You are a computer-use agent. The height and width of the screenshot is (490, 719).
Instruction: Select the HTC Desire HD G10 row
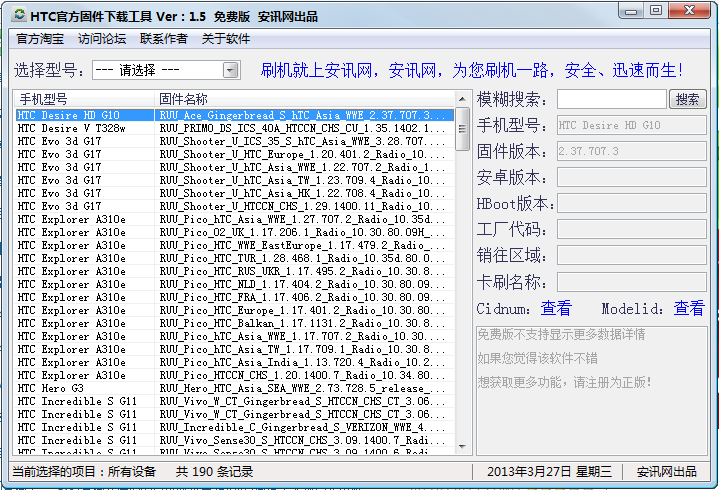[234, 115]
